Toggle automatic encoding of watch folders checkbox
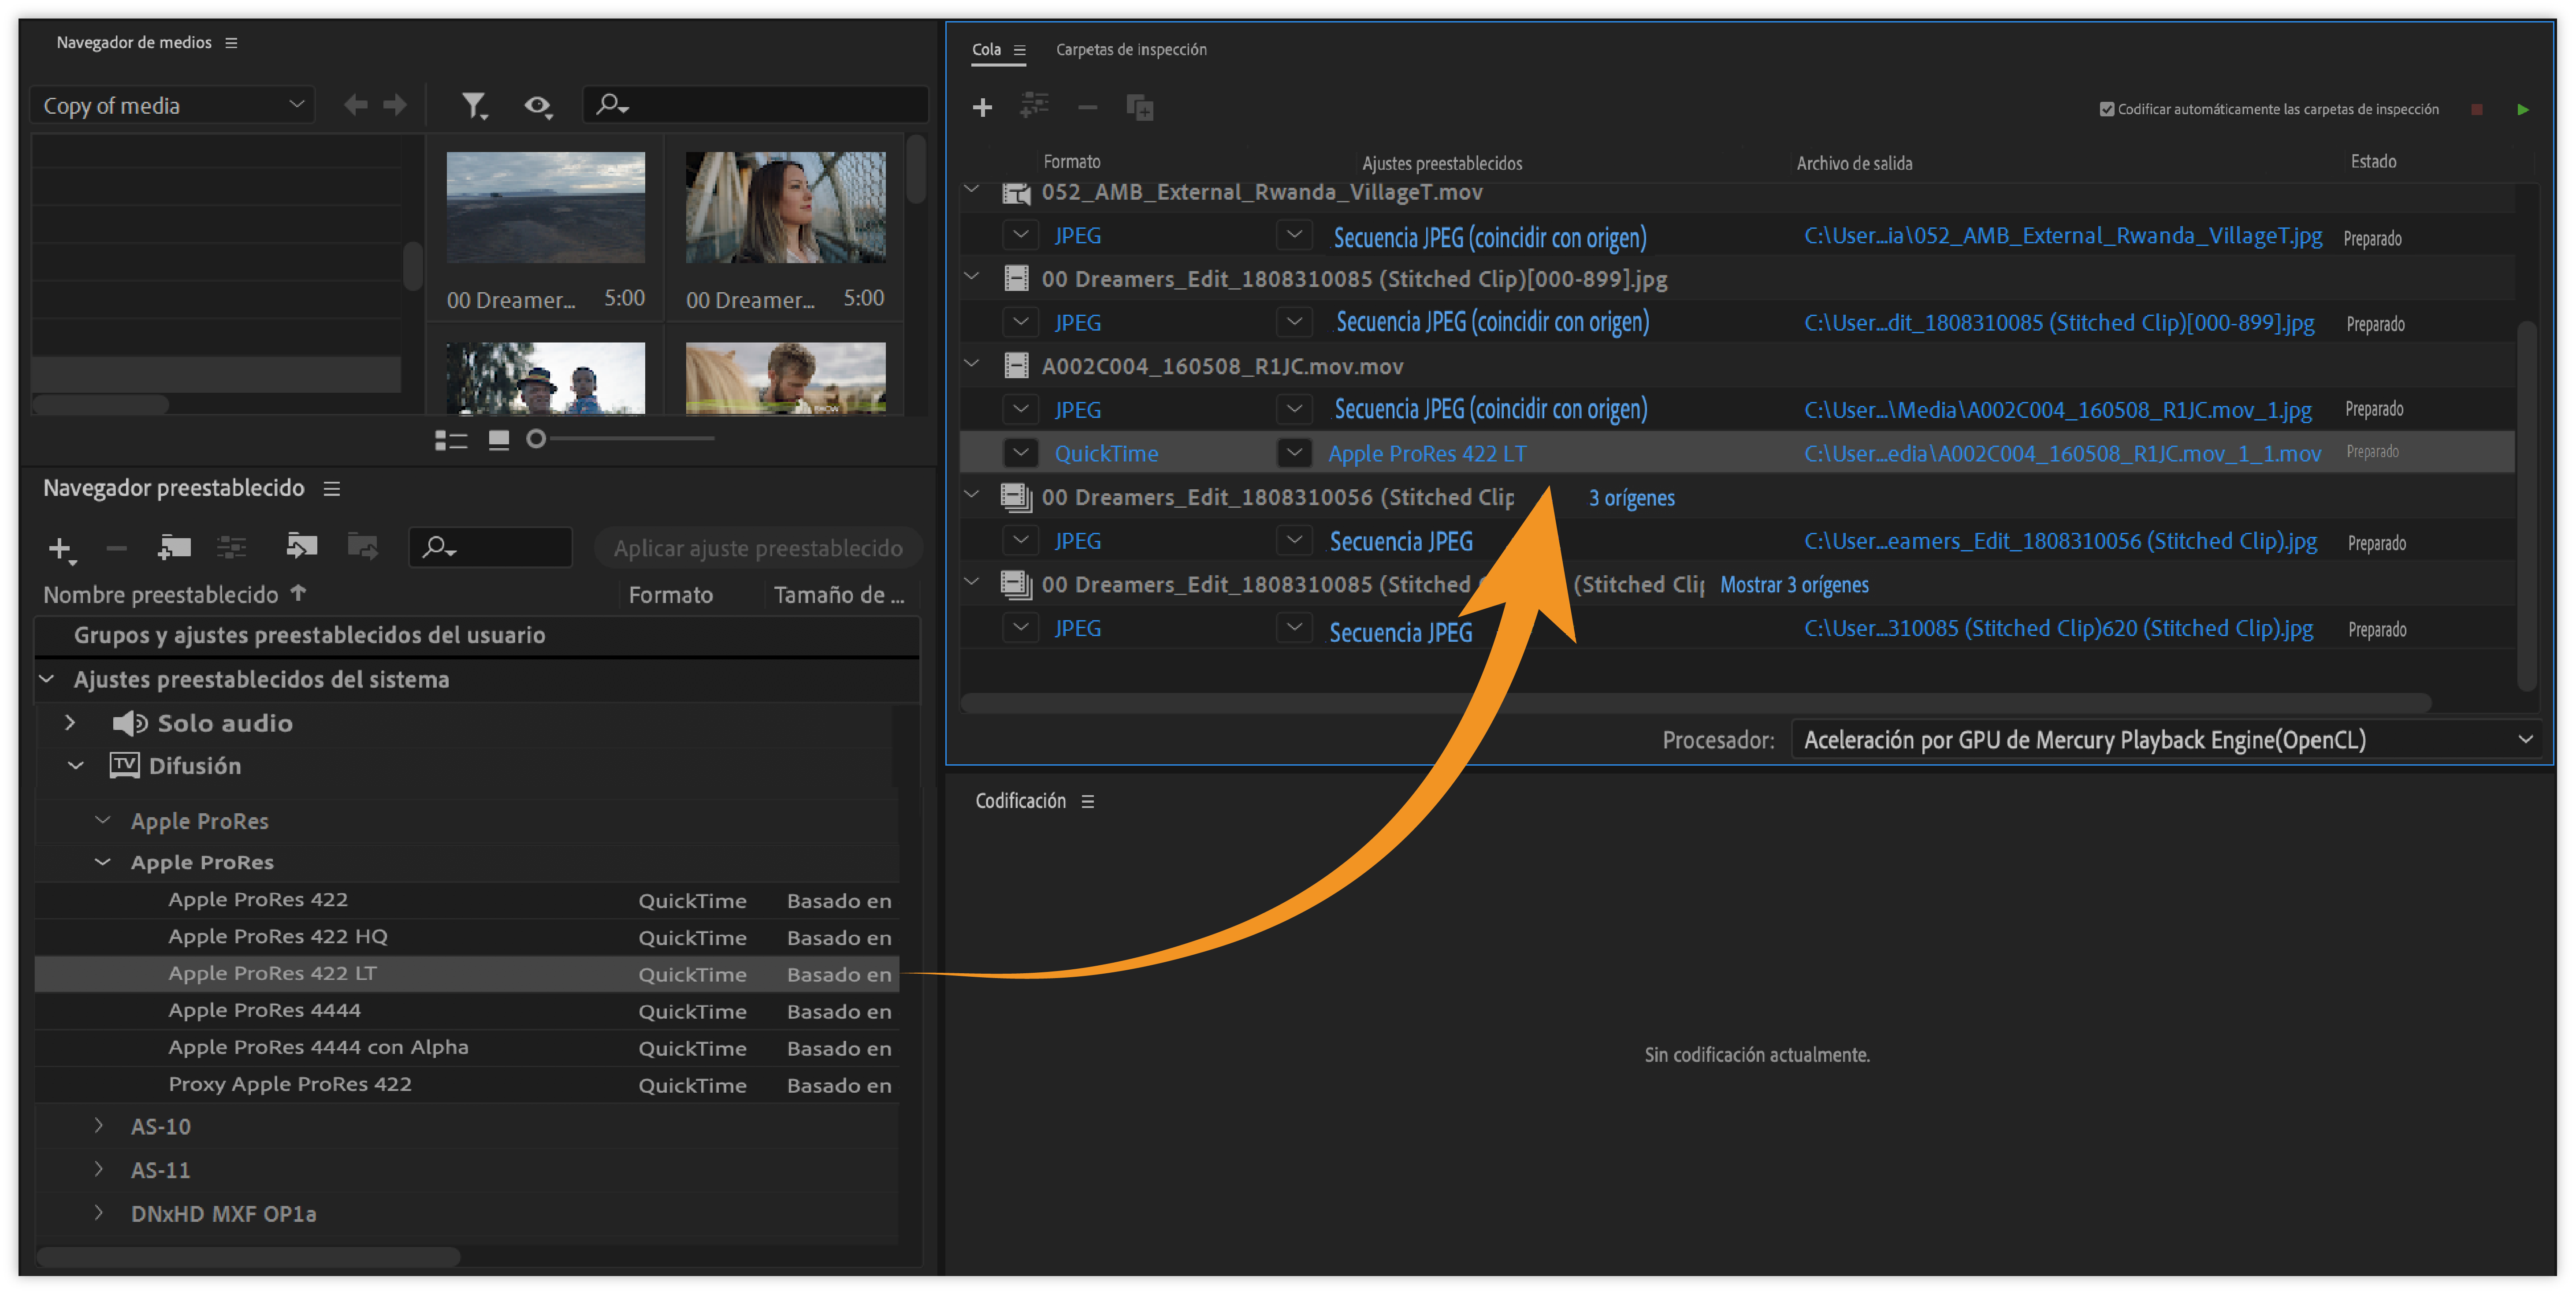This screenshot has width=2576, height=1295. pos(2106,109)
